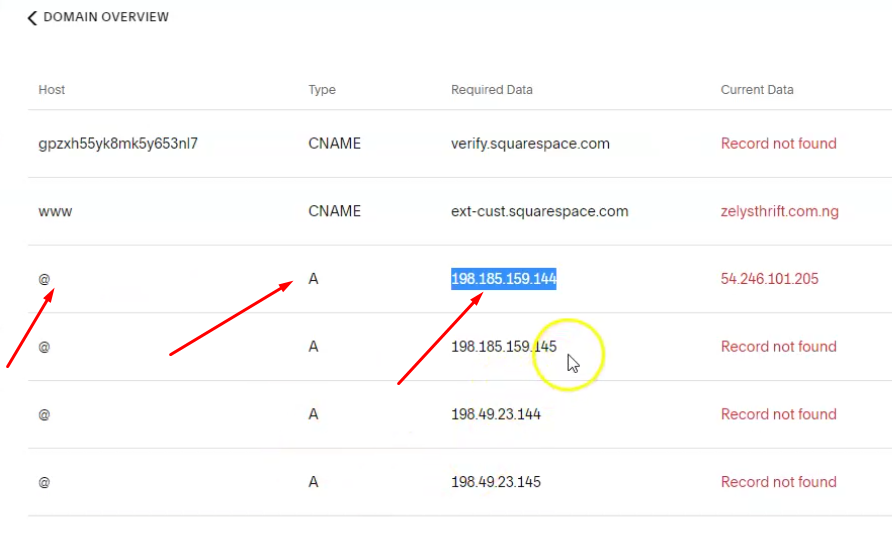Viewport: 892px width, 541px height.
Task: Select IP address 198.49.23.144
Action: [x=495, y=414]
